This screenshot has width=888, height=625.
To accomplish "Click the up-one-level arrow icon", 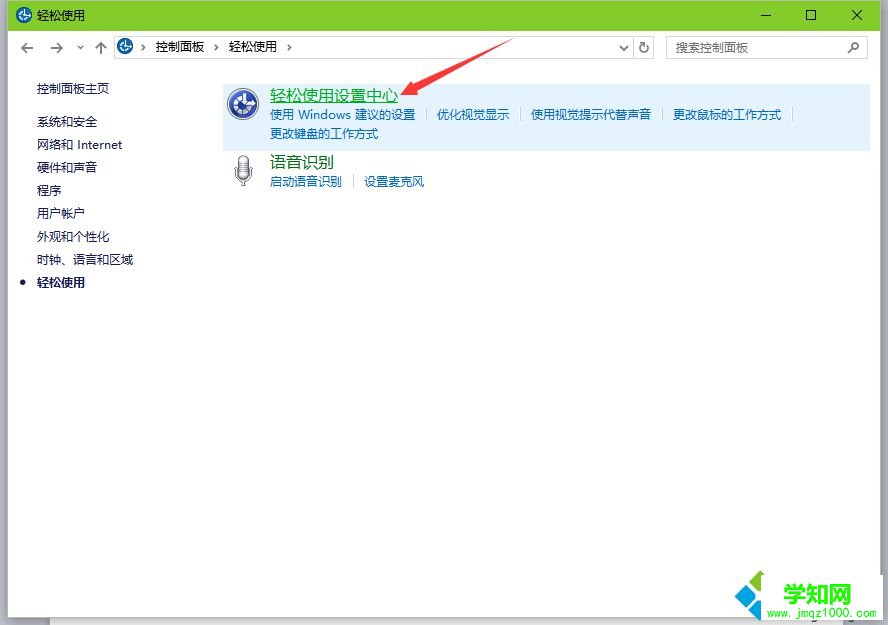I will (x=101, y=46).
